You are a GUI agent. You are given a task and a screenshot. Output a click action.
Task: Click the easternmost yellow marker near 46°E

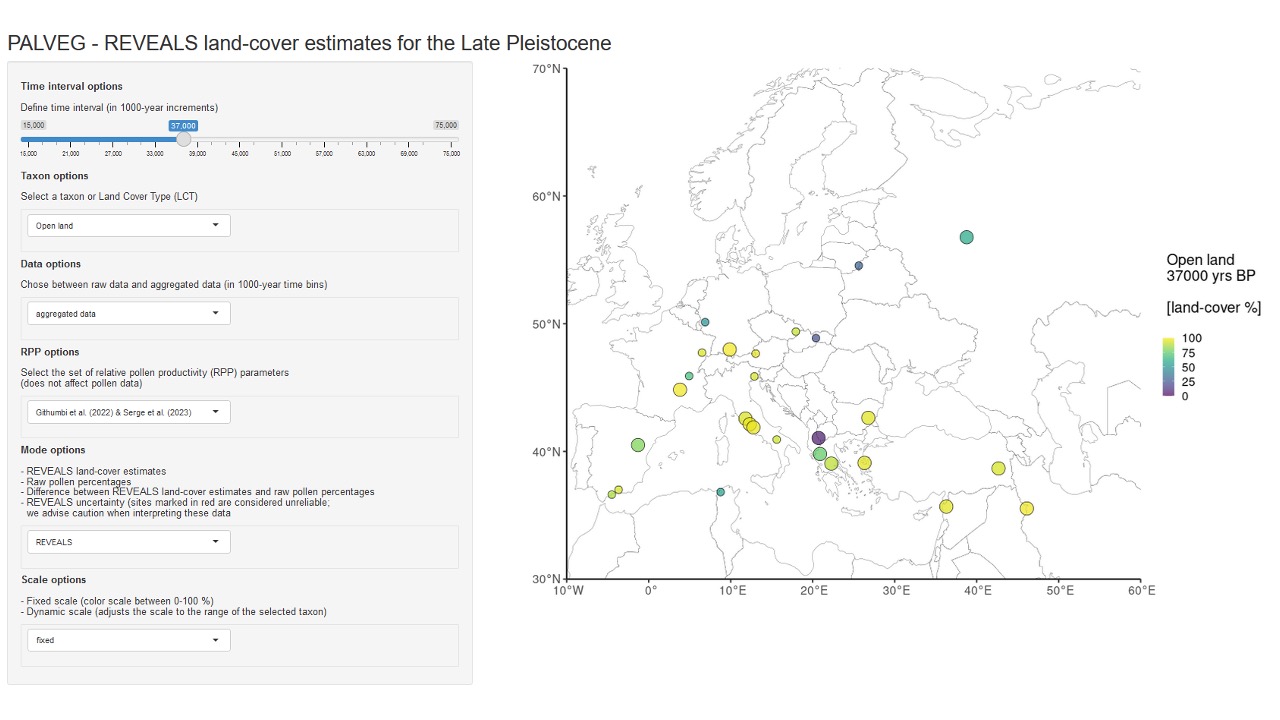tap(1026, 509)
